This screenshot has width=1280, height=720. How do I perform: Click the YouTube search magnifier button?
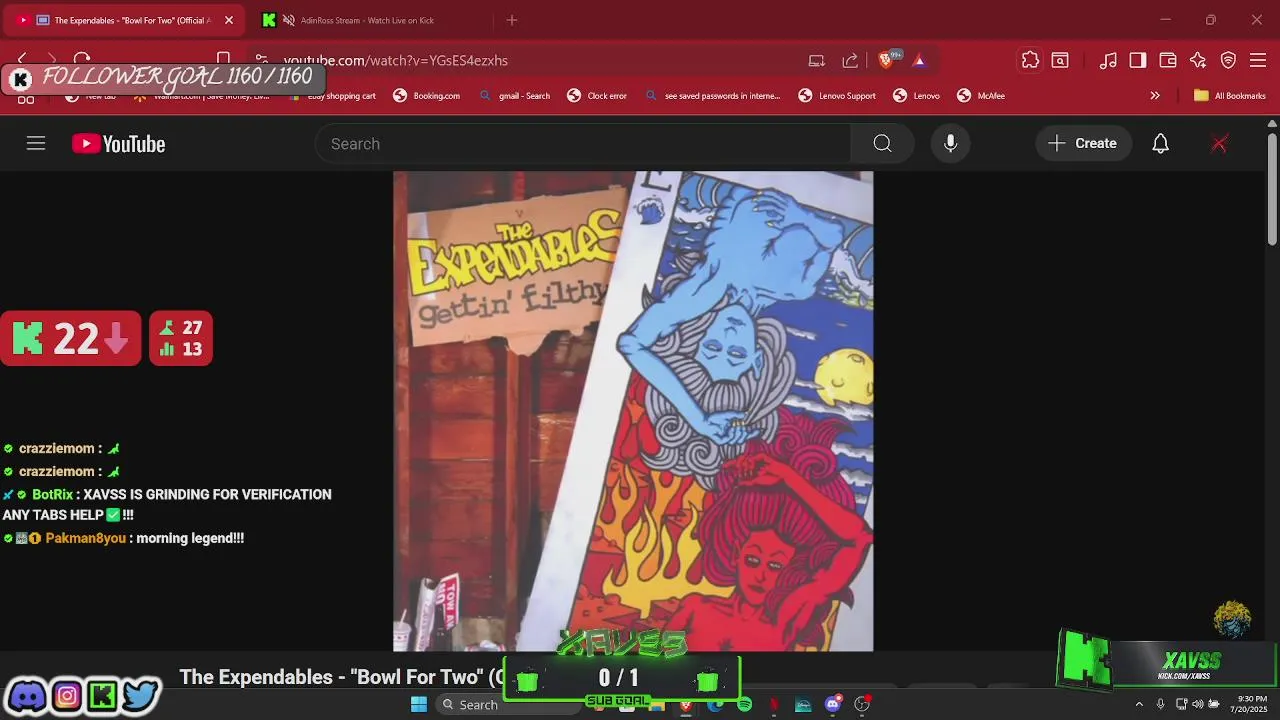882,144
